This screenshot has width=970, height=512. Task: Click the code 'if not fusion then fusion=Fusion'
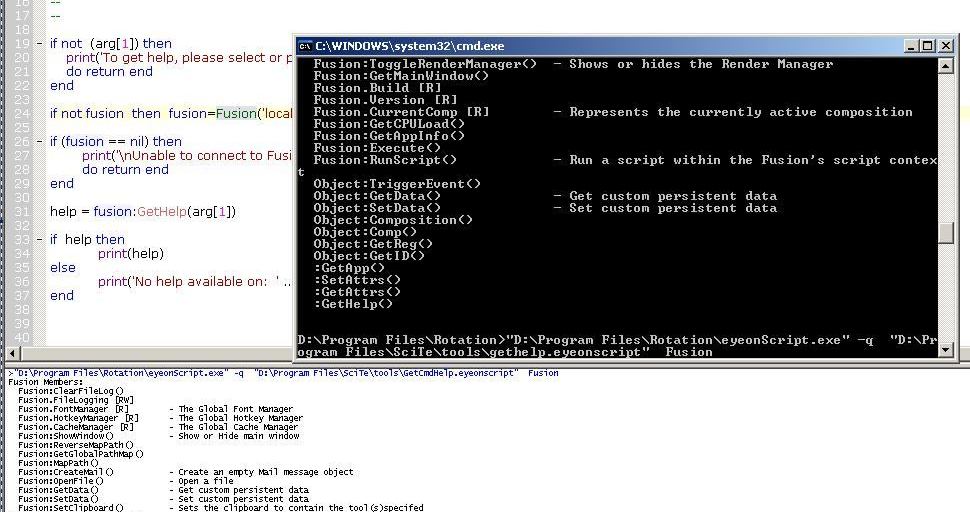(153, 114)
